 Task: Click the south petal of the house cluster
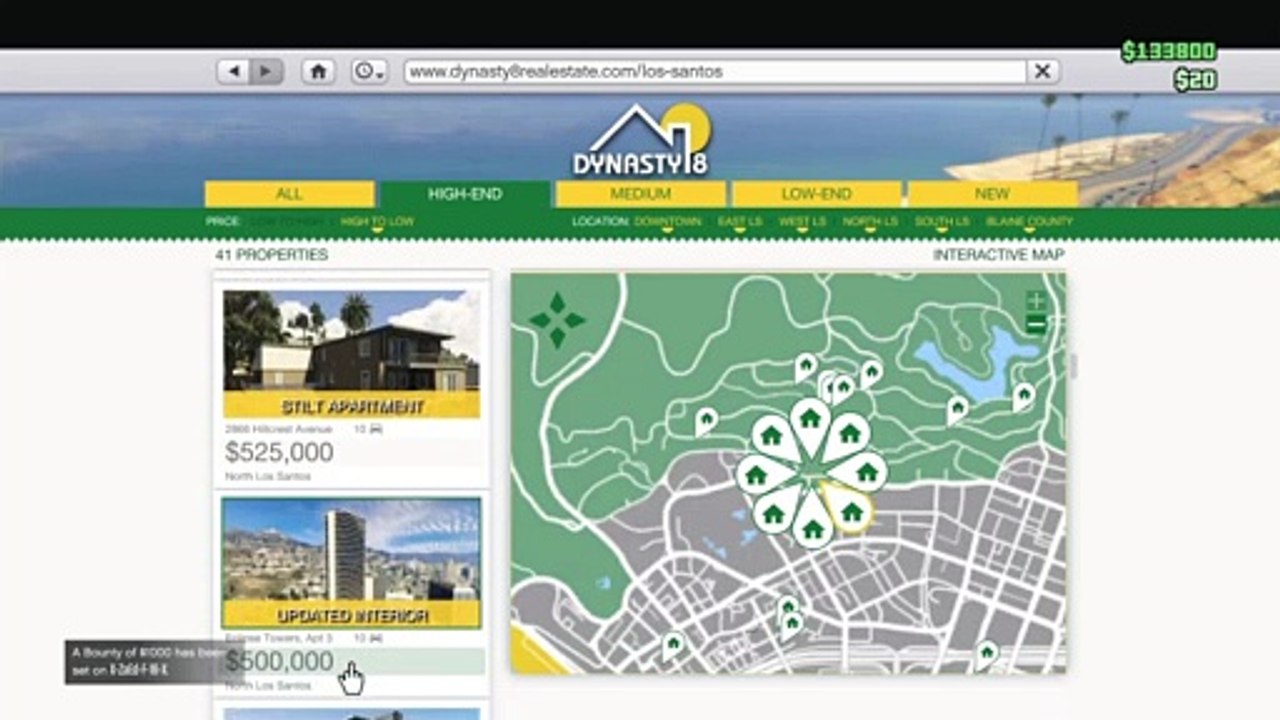(812, 527)
